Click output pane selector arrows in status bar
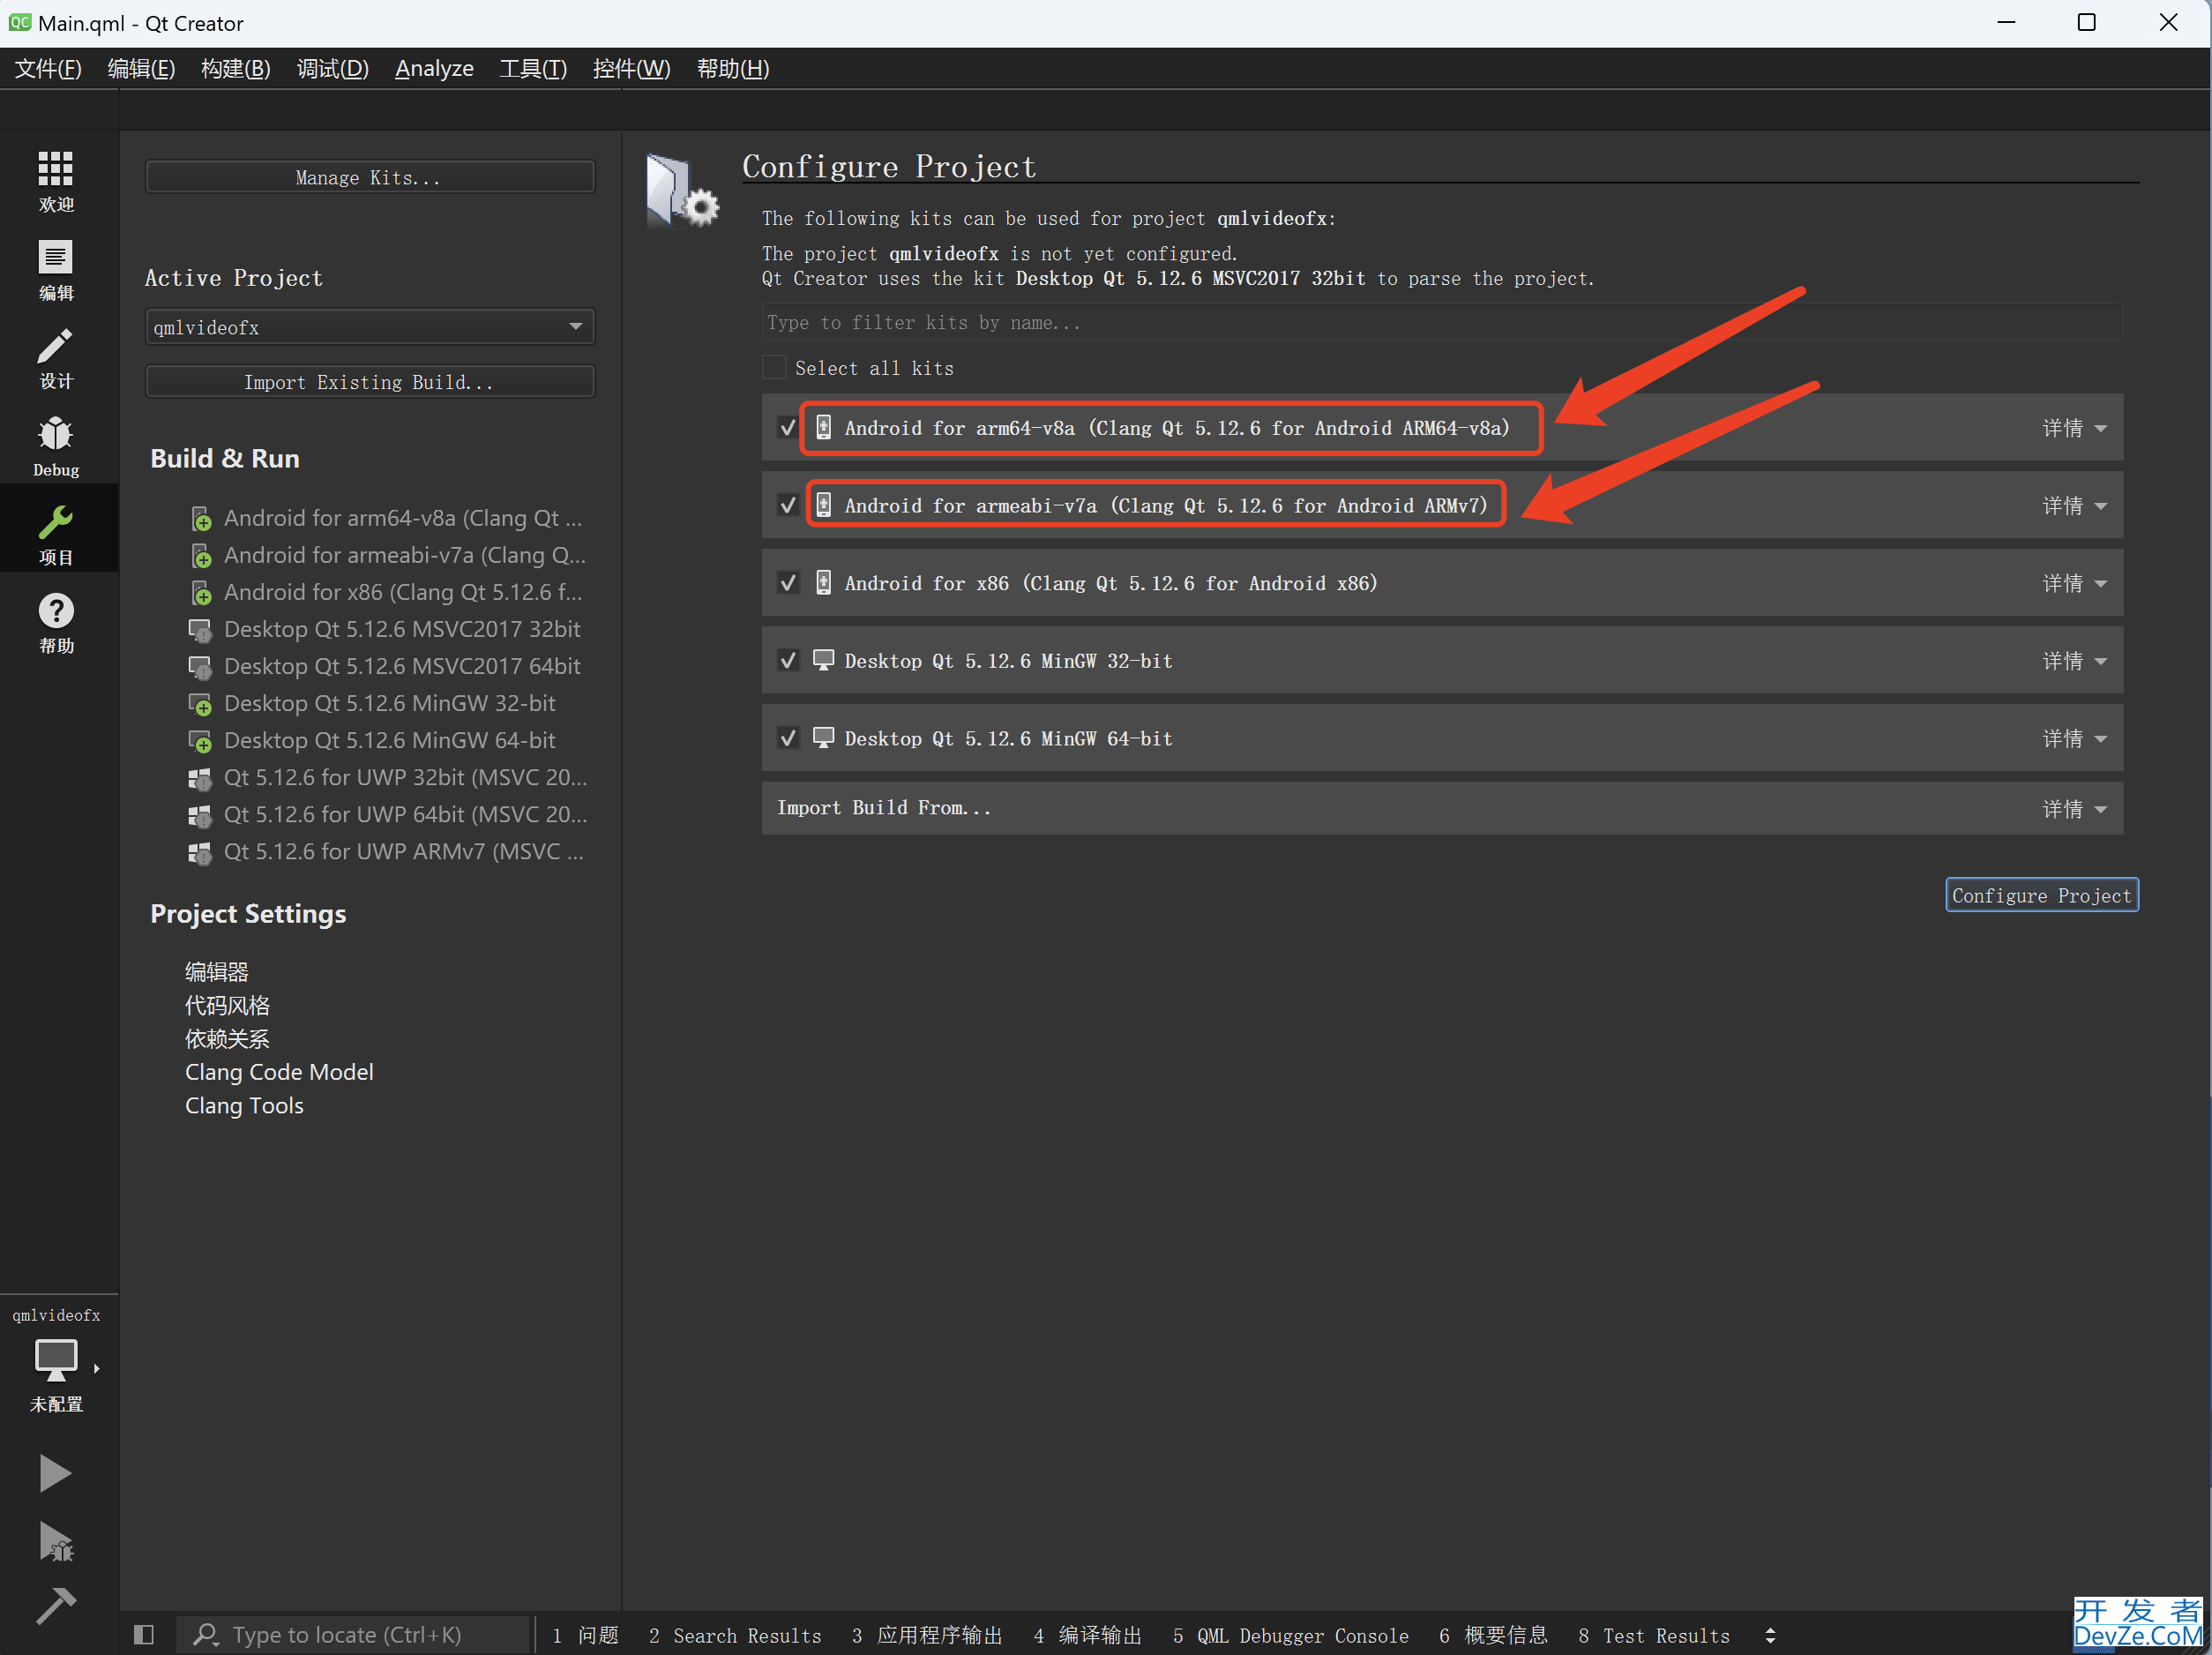Screen dimensions: 2212x1655 [1770, 1635]
